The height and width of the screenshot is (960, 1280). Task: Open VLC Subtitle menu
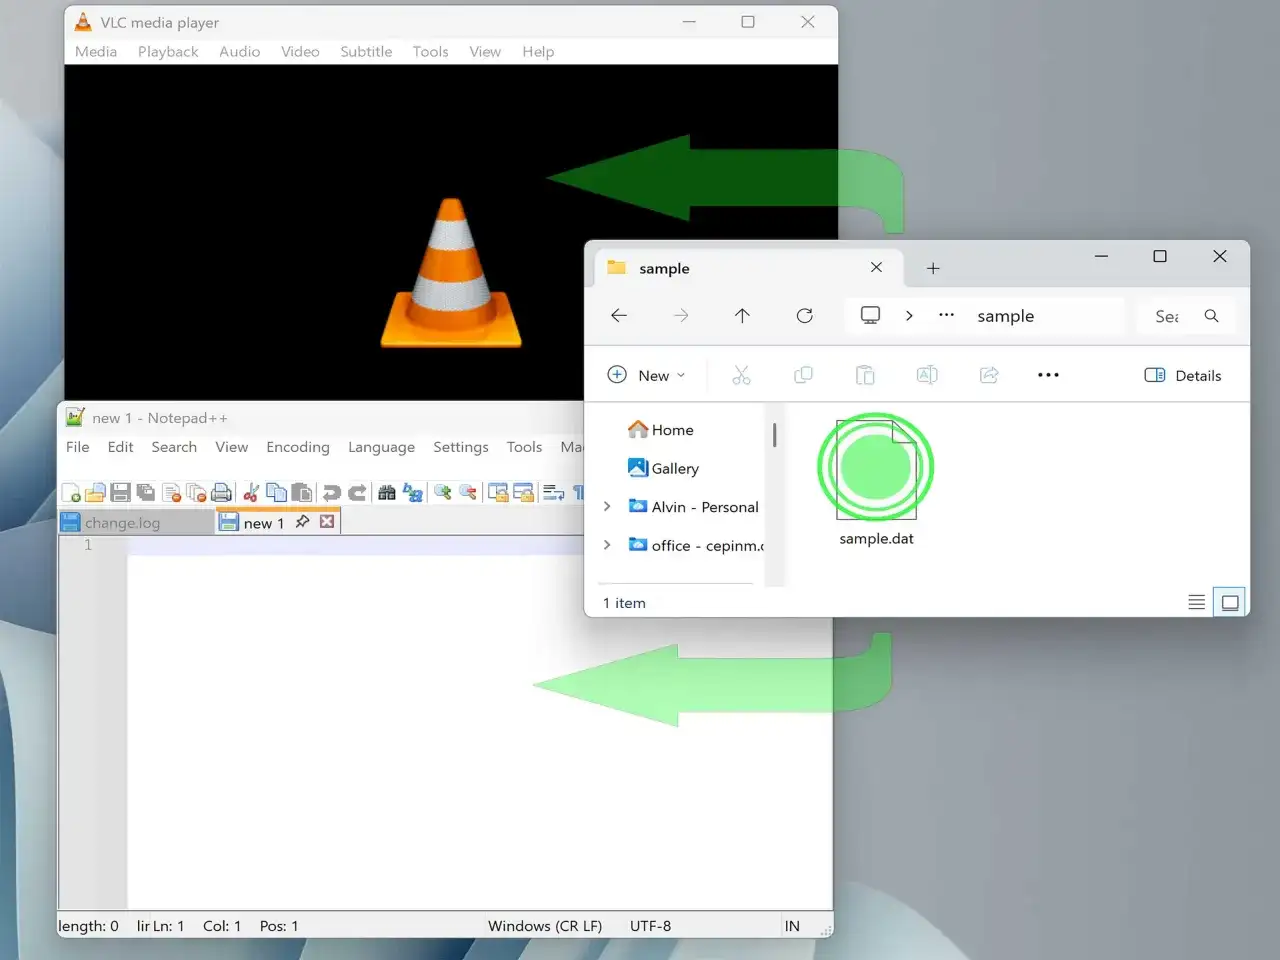(x=366, y=51)
